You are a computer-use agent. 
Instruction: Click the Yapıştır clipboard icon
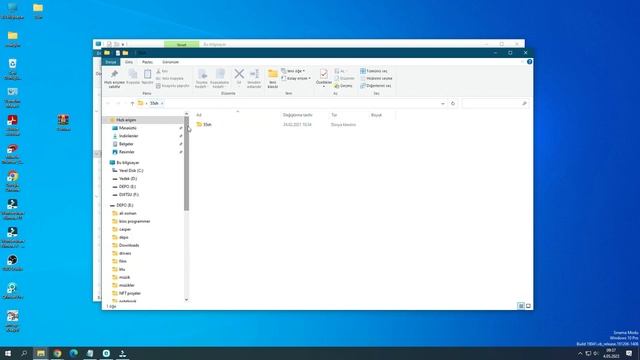click(x=147, y=74)
